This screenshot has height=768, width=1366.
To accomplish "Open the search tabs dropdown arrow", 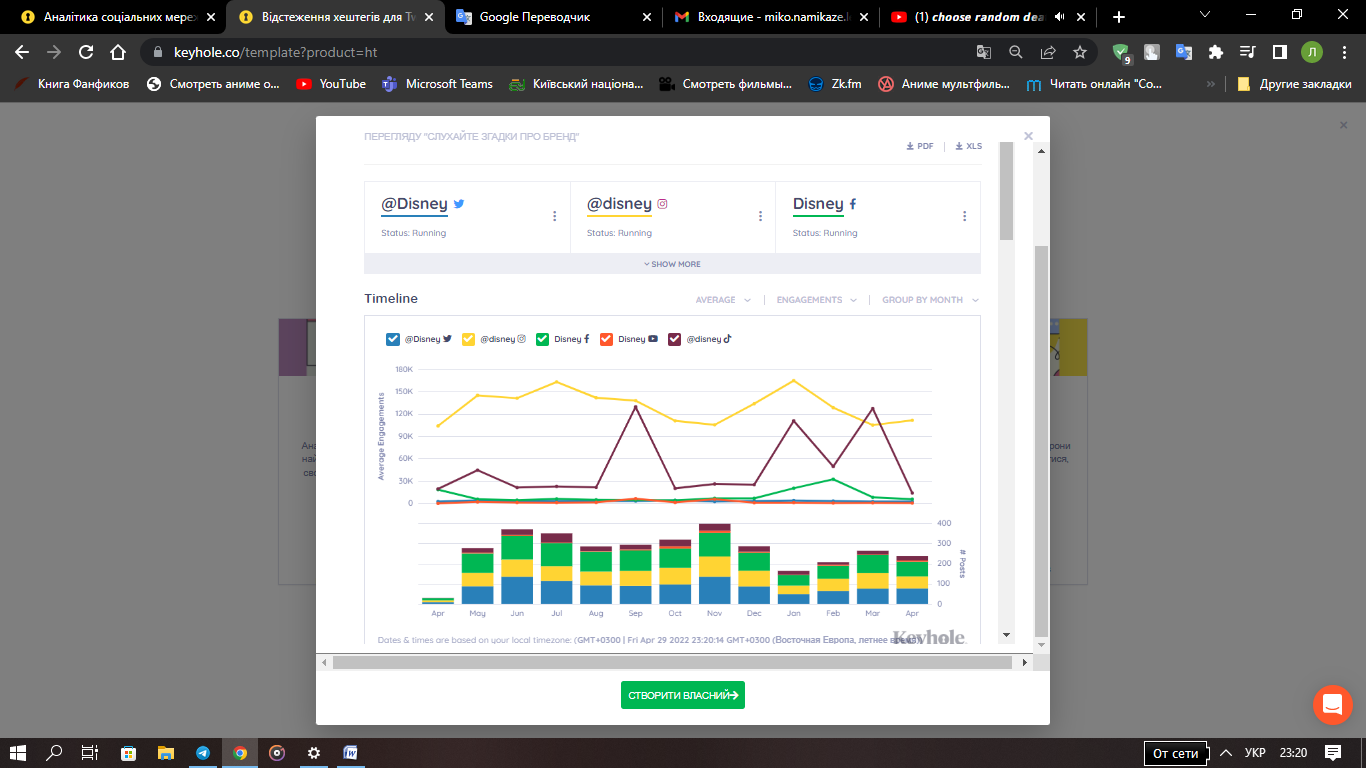I will (1205, 15).
